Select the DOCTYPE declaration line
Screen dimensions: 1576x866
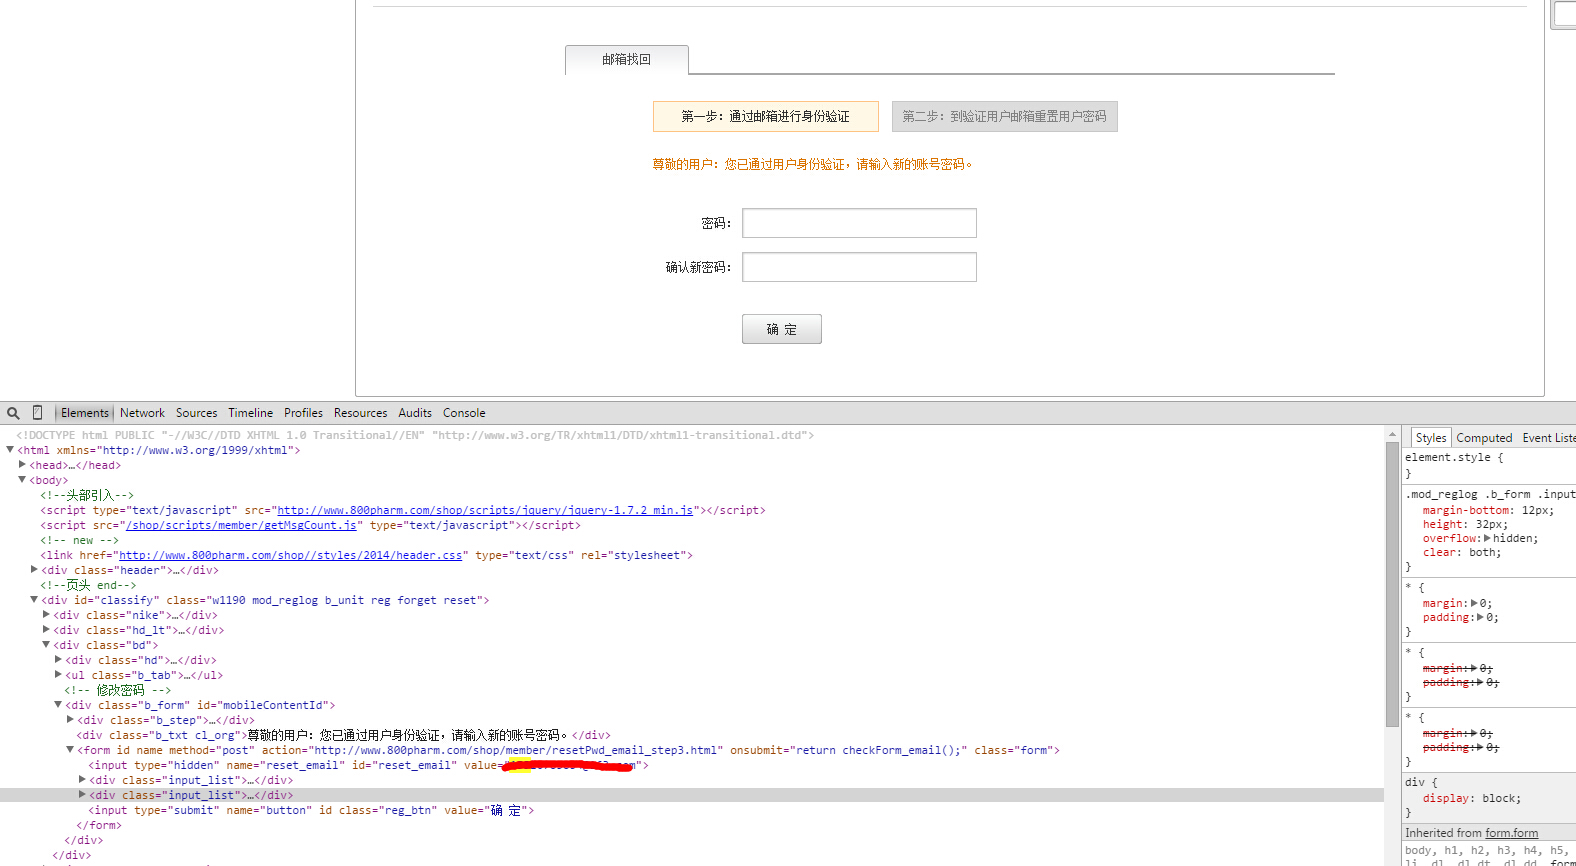coord(415,435)
